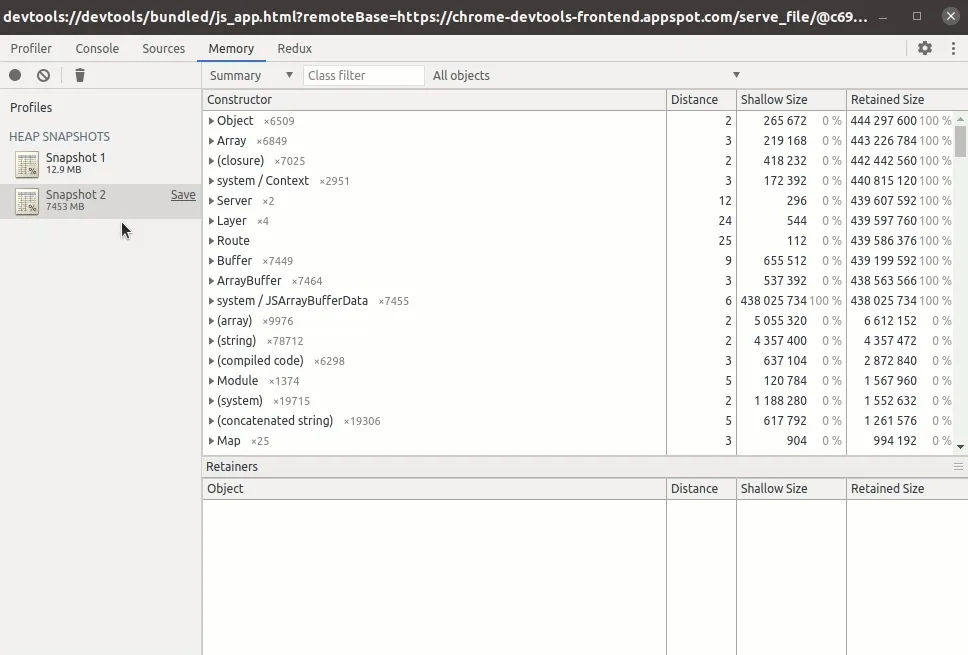Expand the Buffer constructor row

211,261
